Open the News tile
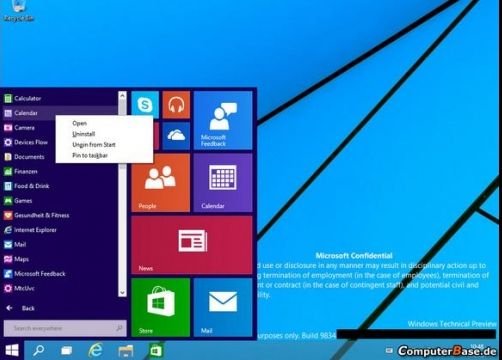Image resolution: width=502 pixels, height=360 pixels. coord(192,245)
